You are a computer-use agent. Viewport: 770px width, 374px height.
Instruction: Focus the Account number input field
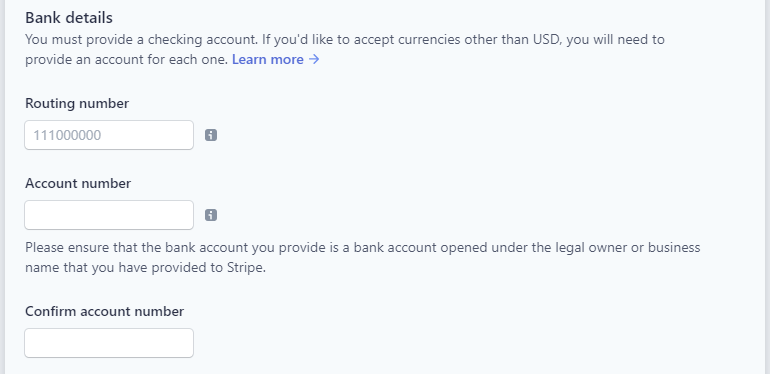tap(109, 215)
